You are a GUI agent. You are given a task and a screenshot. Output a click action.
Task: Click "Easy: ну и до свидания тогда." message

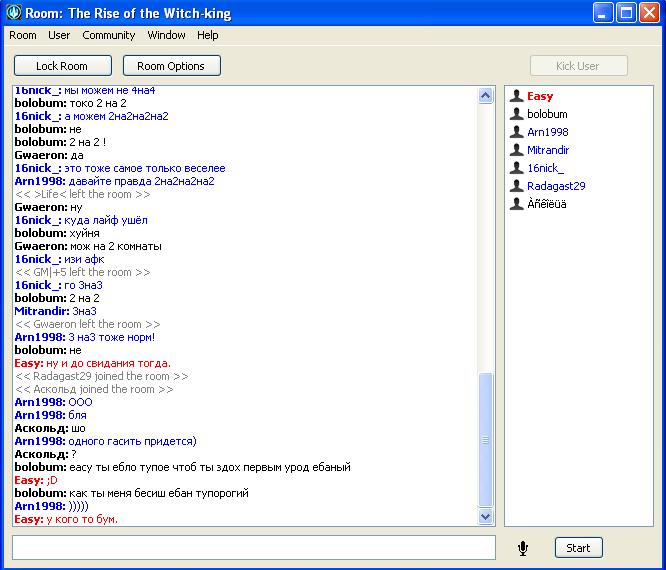93,363
